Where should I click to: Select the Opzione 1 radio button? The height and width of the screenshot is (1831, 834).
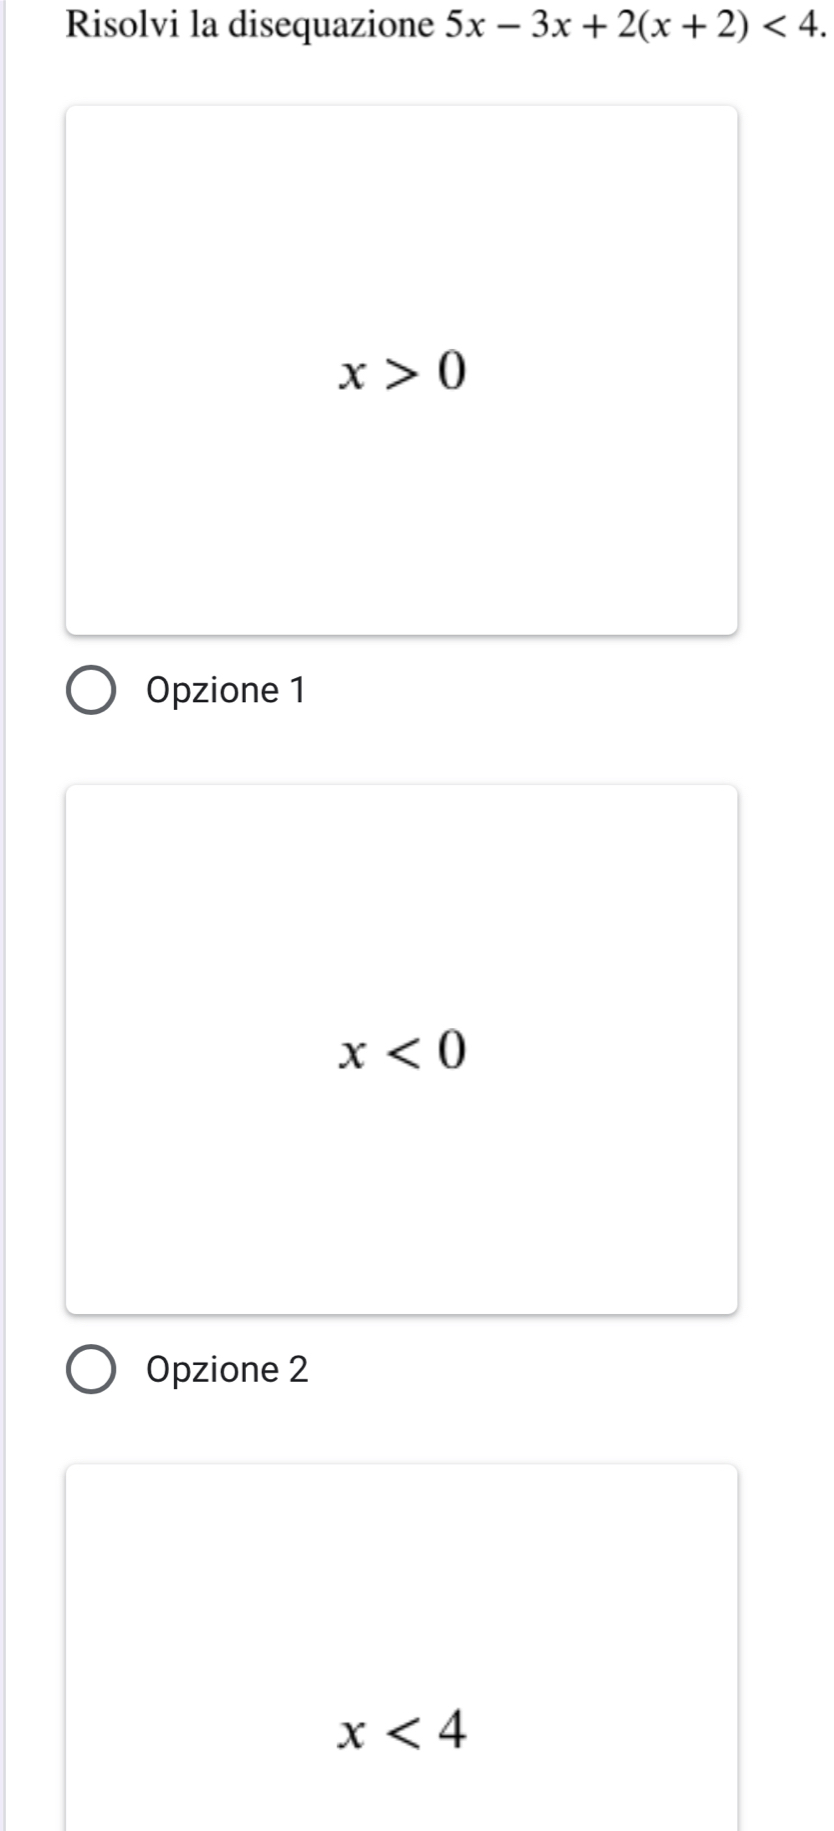click(91, 691)
